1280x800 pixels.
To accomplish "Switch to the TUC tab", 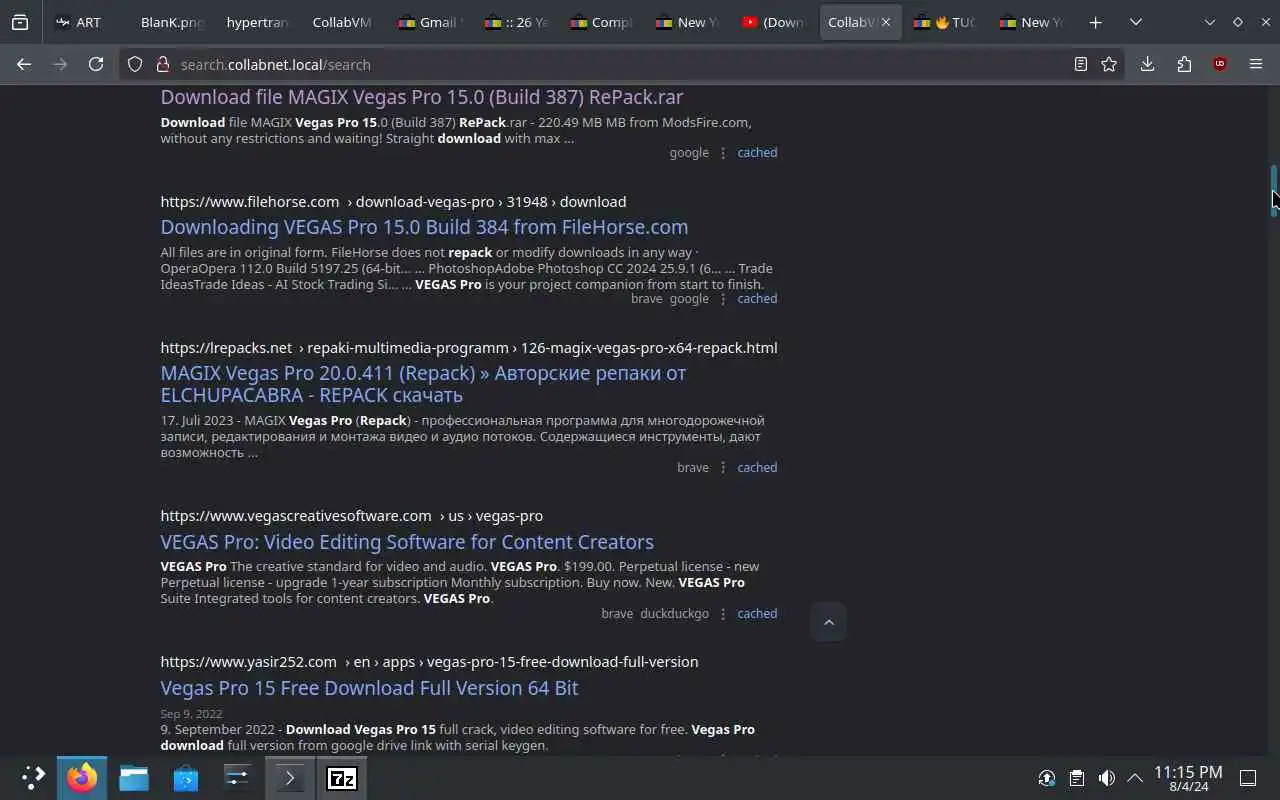I will pyautogui.click(x=946, y=22).
